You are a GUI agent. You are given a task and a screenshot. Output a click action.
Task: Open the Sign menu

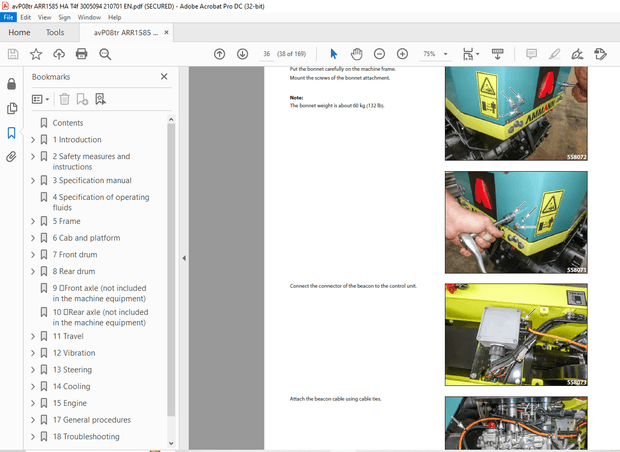click(x=64, y=17)
